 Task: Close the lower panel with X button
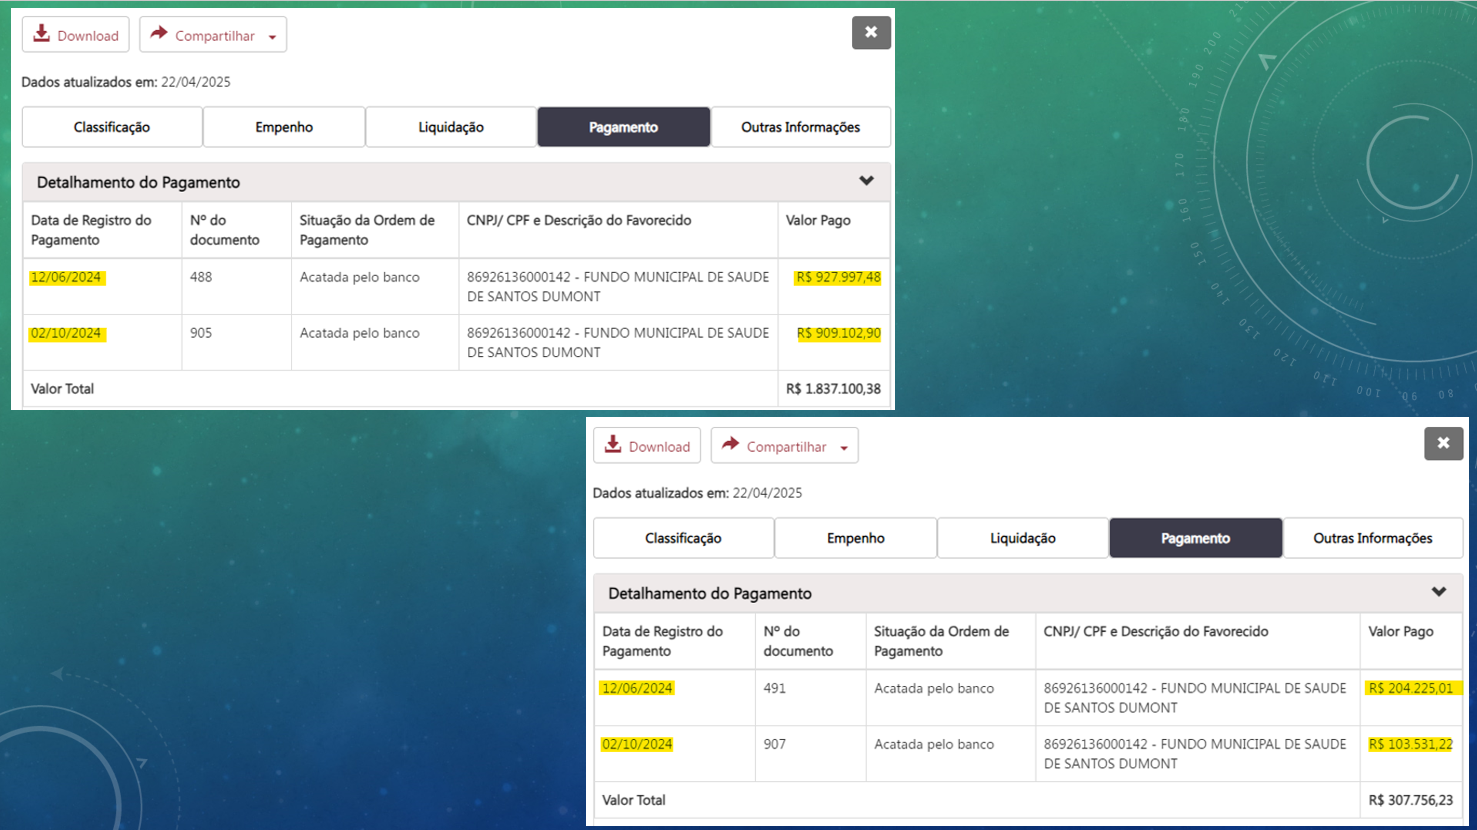[x=1443, y=443]
